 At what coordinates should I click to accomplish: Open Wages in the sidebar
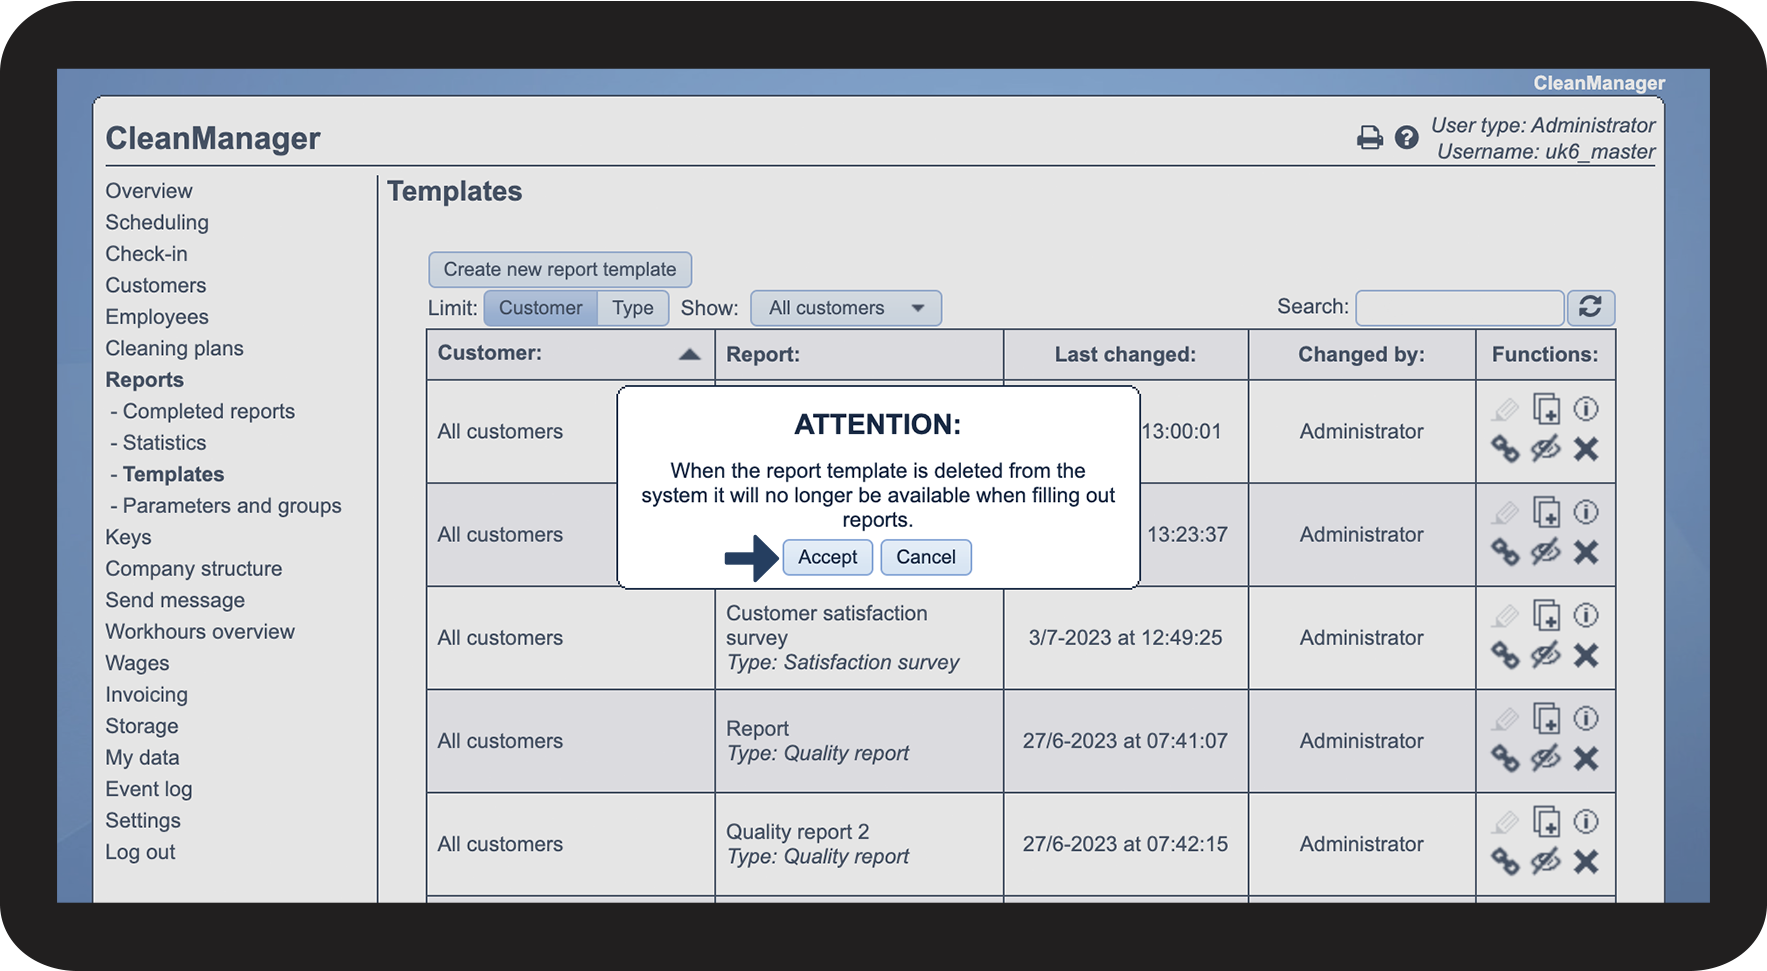tap(137, 663)
